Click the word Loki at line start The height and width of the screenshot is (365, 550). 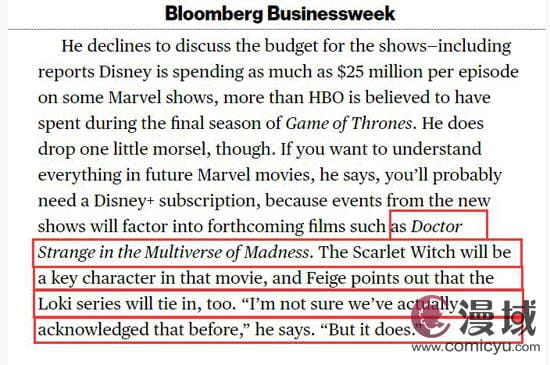tap(55, 304)
